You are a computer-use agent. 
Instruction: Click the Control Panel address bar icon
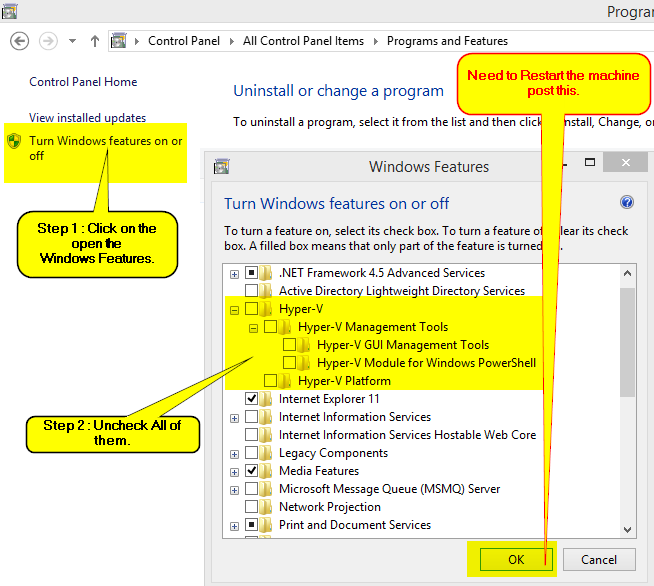[118, 41]
